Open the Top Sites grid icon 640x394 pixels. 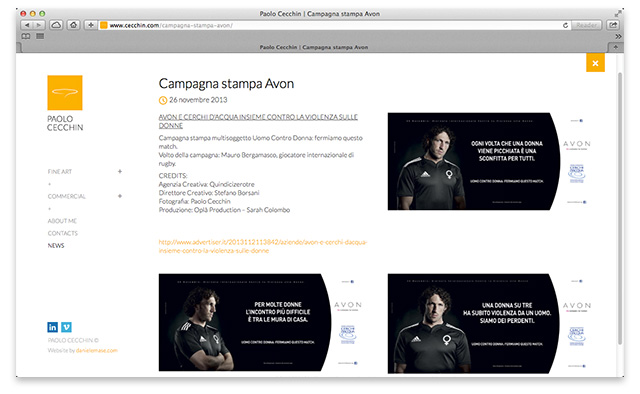40,36
